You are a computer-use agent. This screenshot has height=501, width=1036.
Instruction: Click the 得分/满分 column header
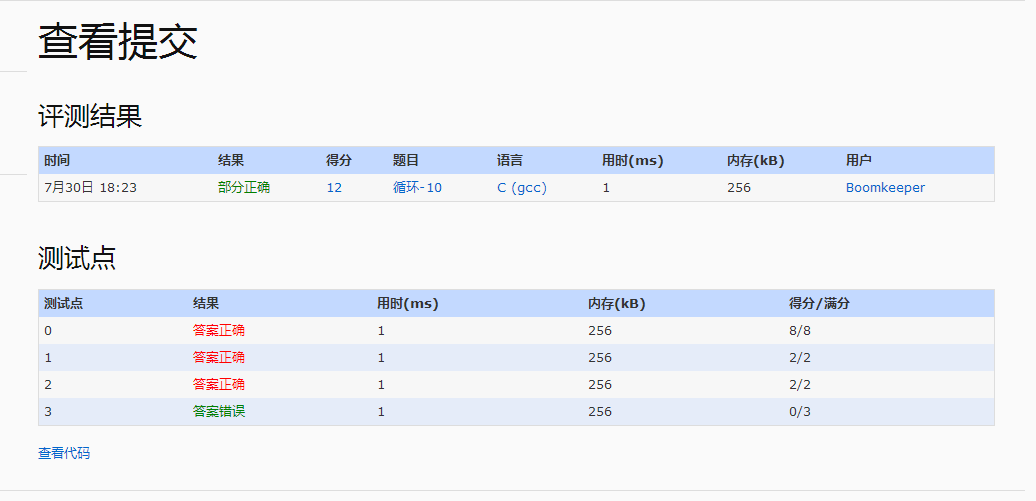tap(819, 304)
